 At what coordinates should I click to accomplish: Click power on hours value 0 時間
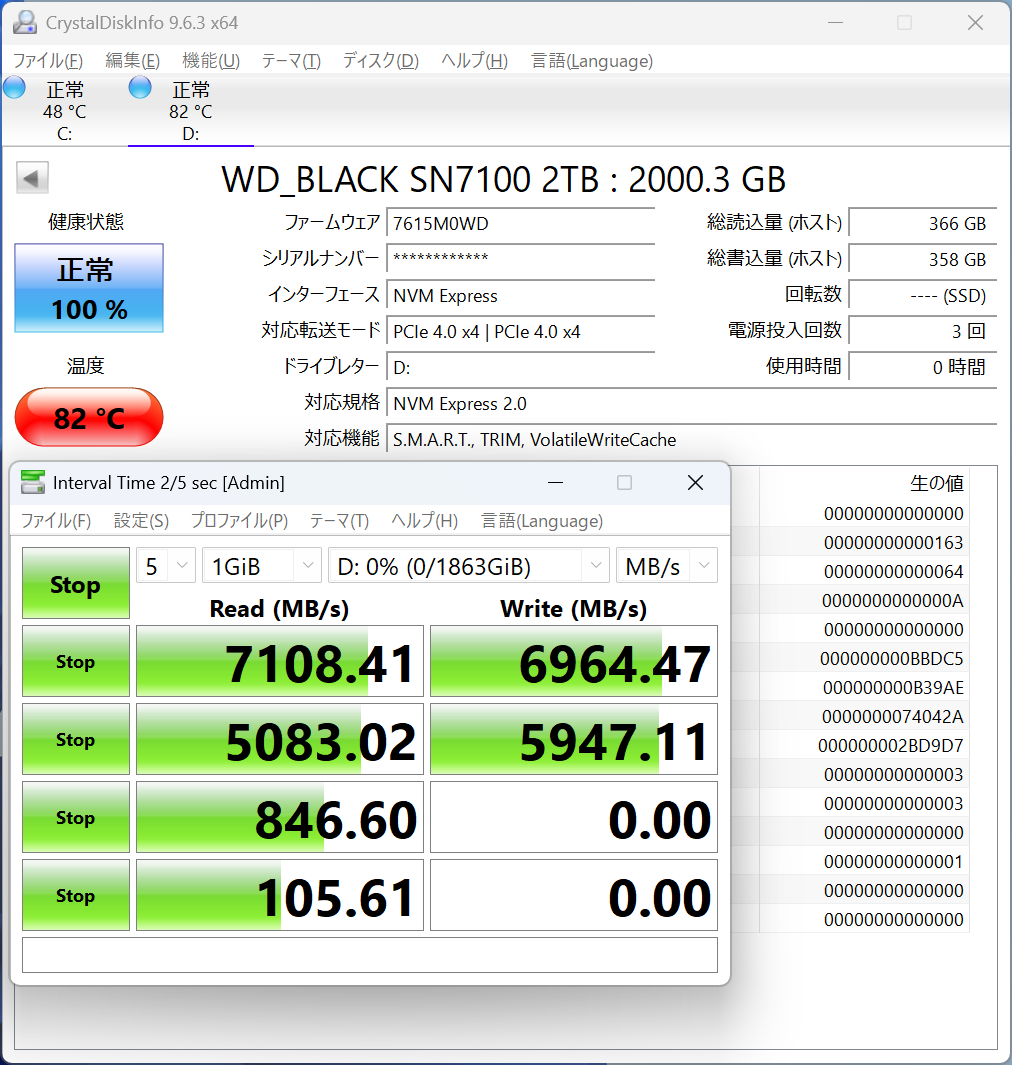pyautogui.click(x=923, y=367)
